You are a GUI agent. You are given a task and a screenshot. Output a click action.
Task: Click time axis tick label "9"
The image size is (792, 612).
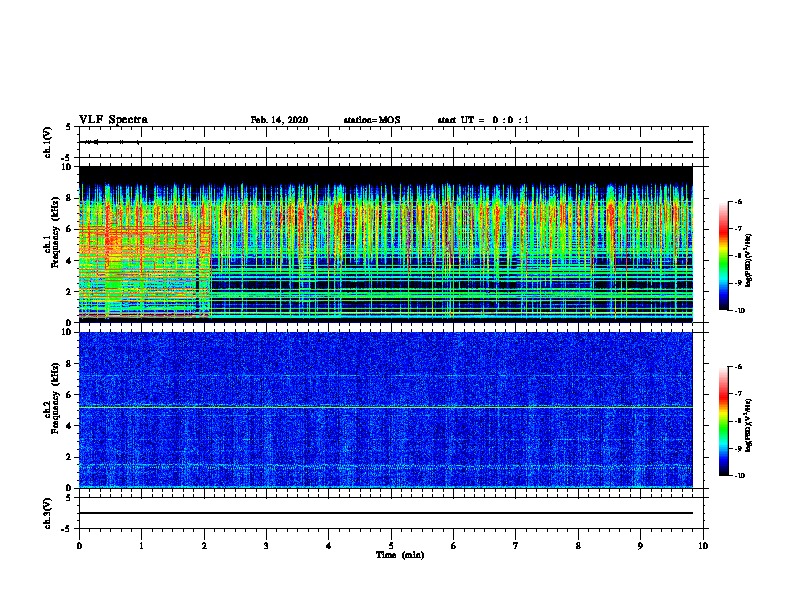[640, 545]
